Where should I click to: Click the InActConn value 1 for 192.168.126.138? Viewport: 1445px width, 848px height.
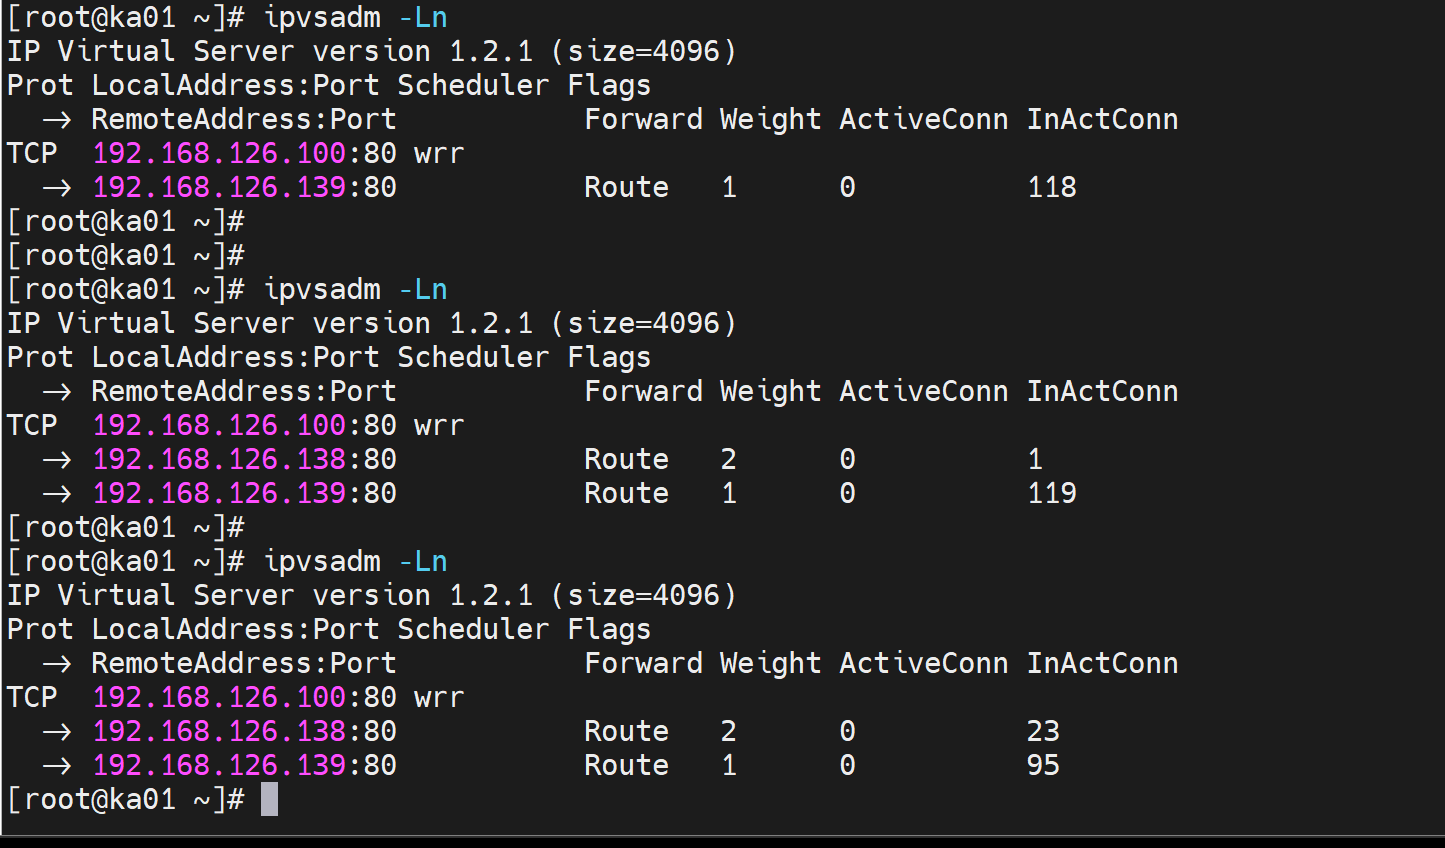[x=1035, y=459]
